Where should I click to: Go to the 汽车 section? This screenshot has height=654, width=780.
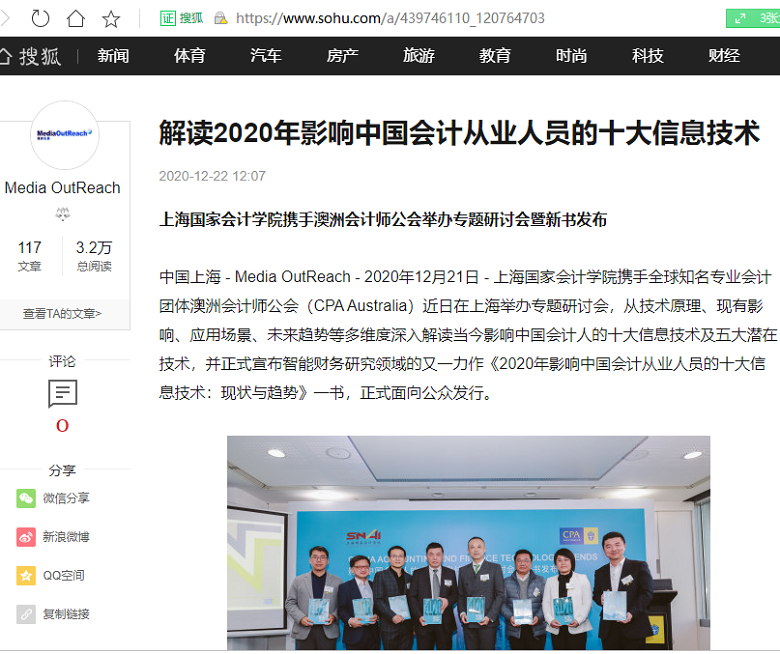click(x=266, y=56)
